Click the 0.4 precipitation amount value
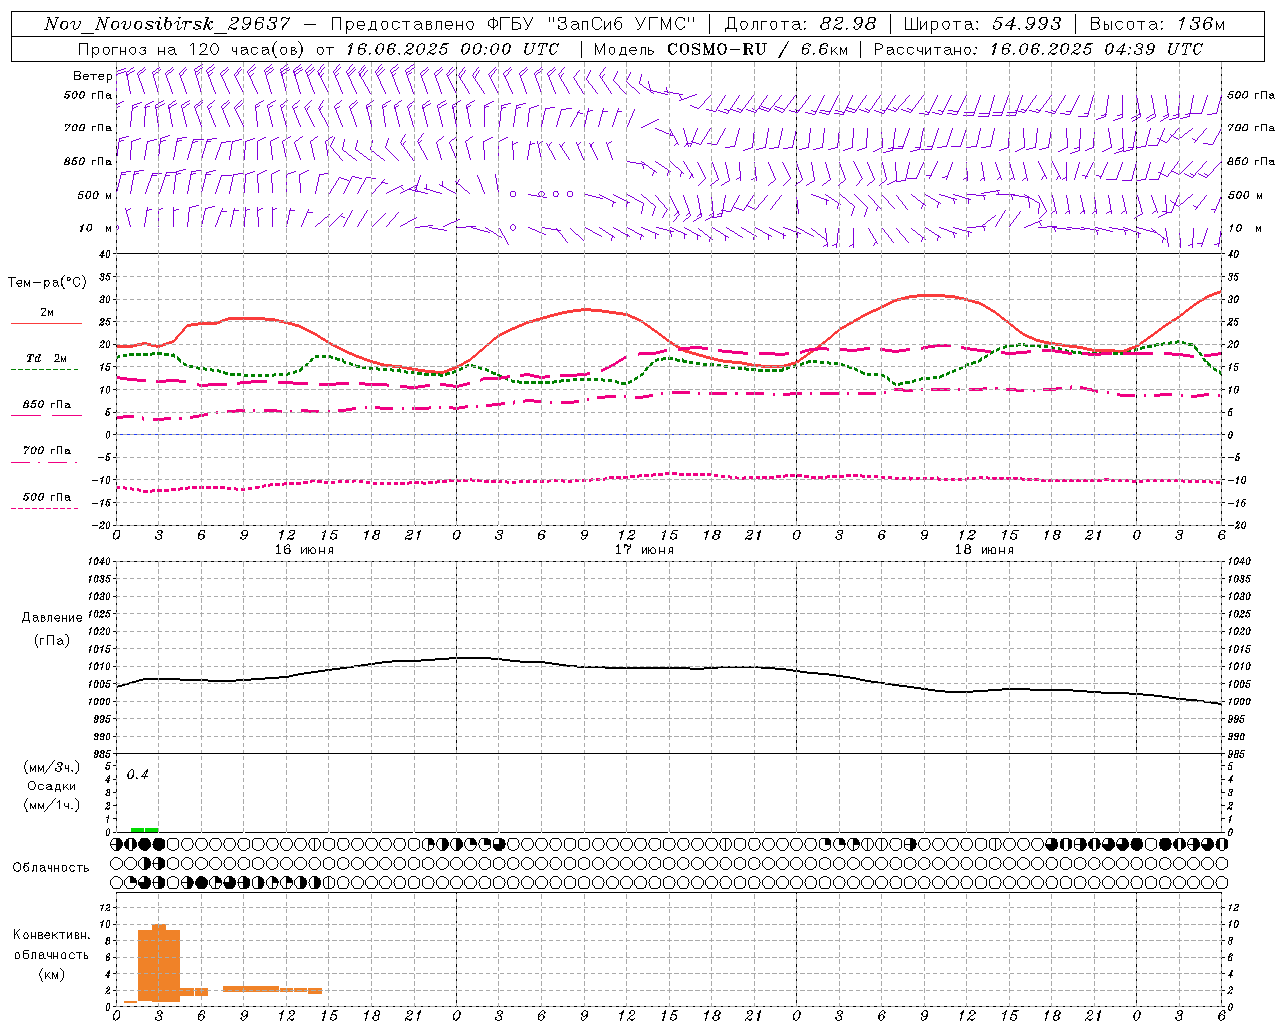 click(137, 775)
